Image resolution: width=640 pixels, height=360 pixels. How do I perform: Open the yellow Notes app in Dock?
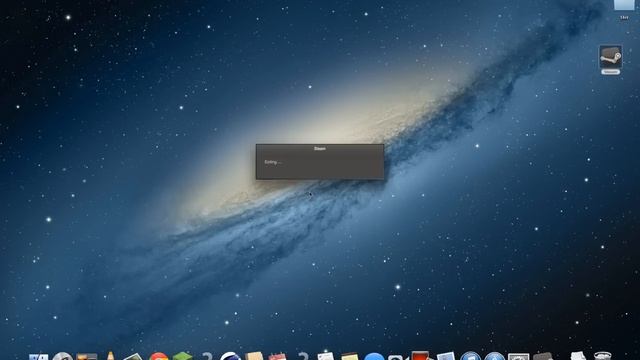click(350, 357)
